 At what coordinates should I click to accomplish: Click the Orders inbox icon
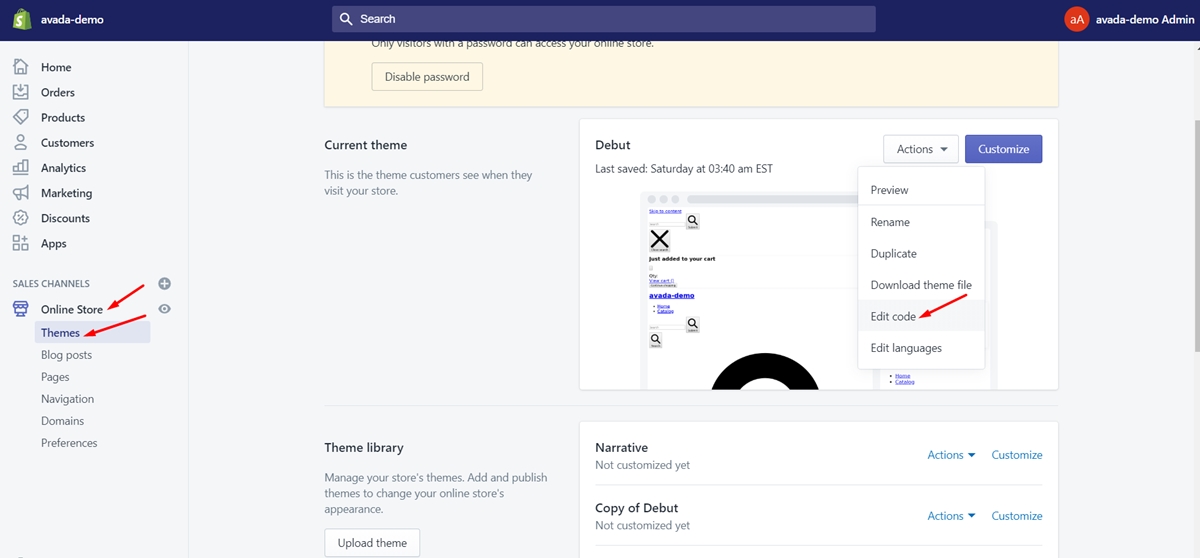pyautogui.click(x=20, y=92)
